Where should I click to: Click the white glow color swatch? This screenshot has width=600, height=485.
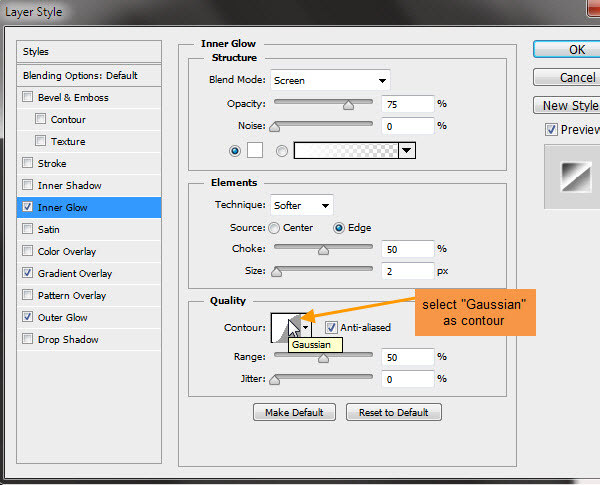(x=254, y=150)
